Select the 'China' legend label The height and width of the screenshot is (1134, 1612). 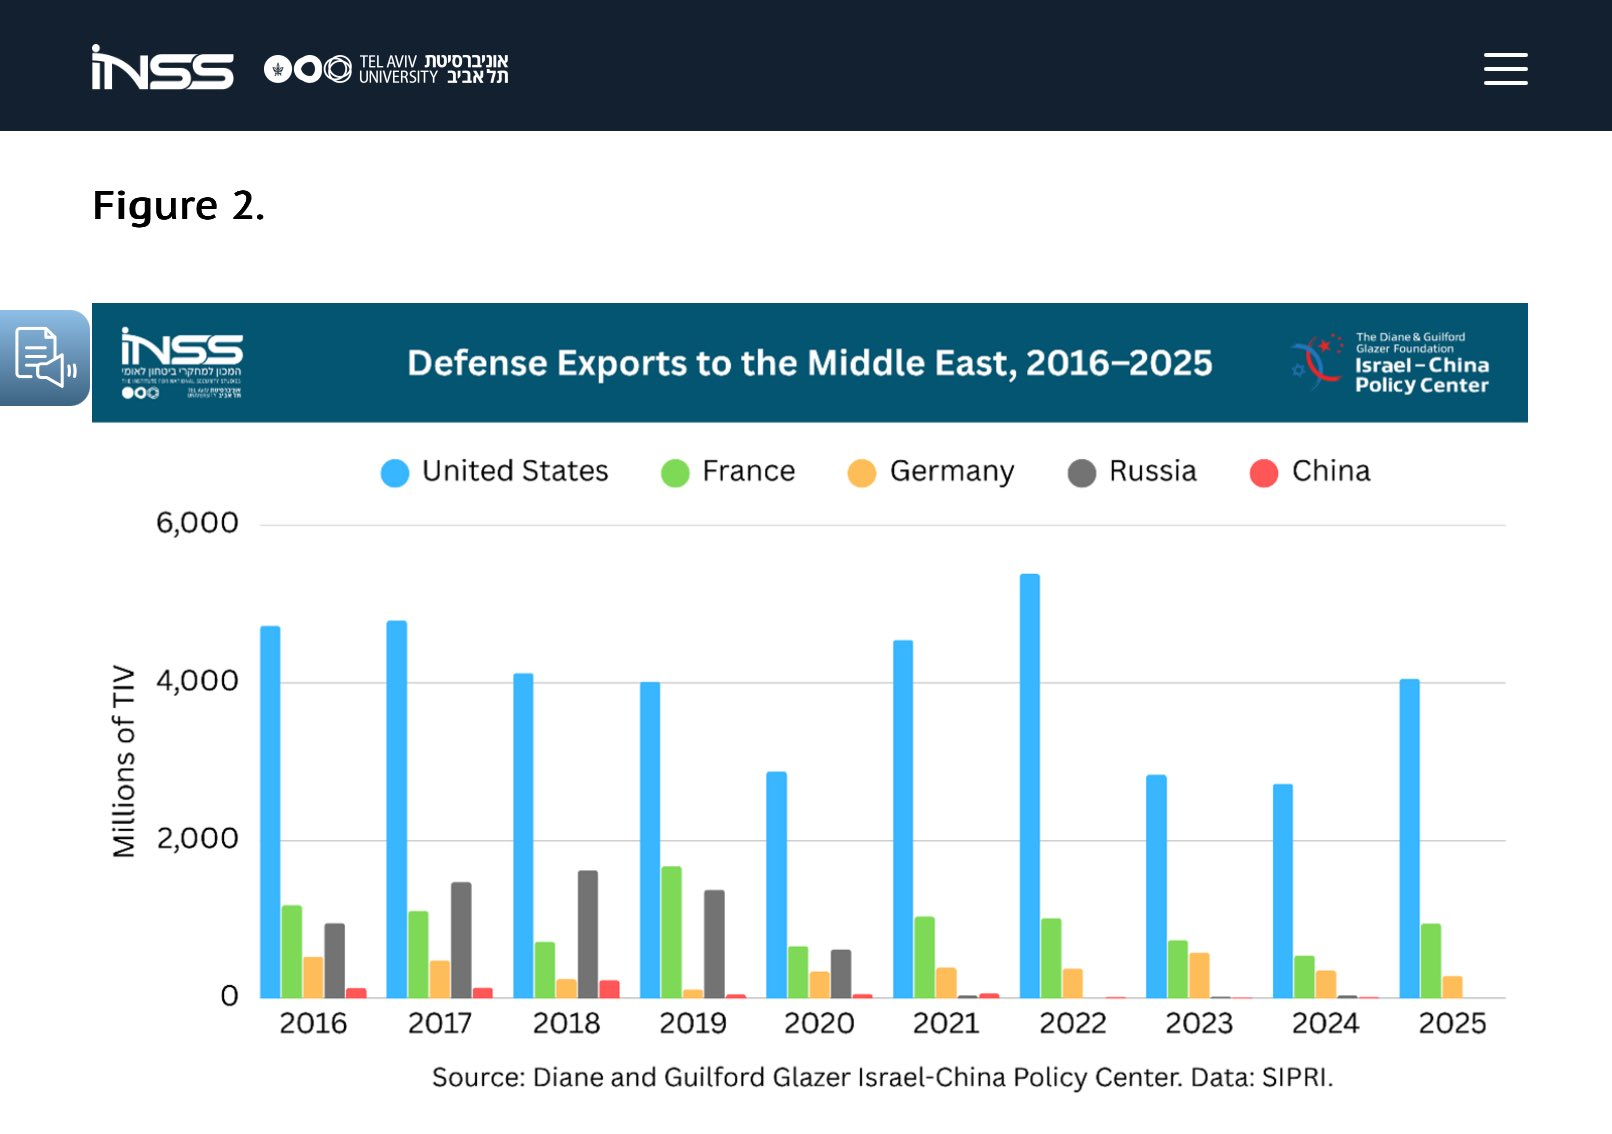click(1331, 471)
